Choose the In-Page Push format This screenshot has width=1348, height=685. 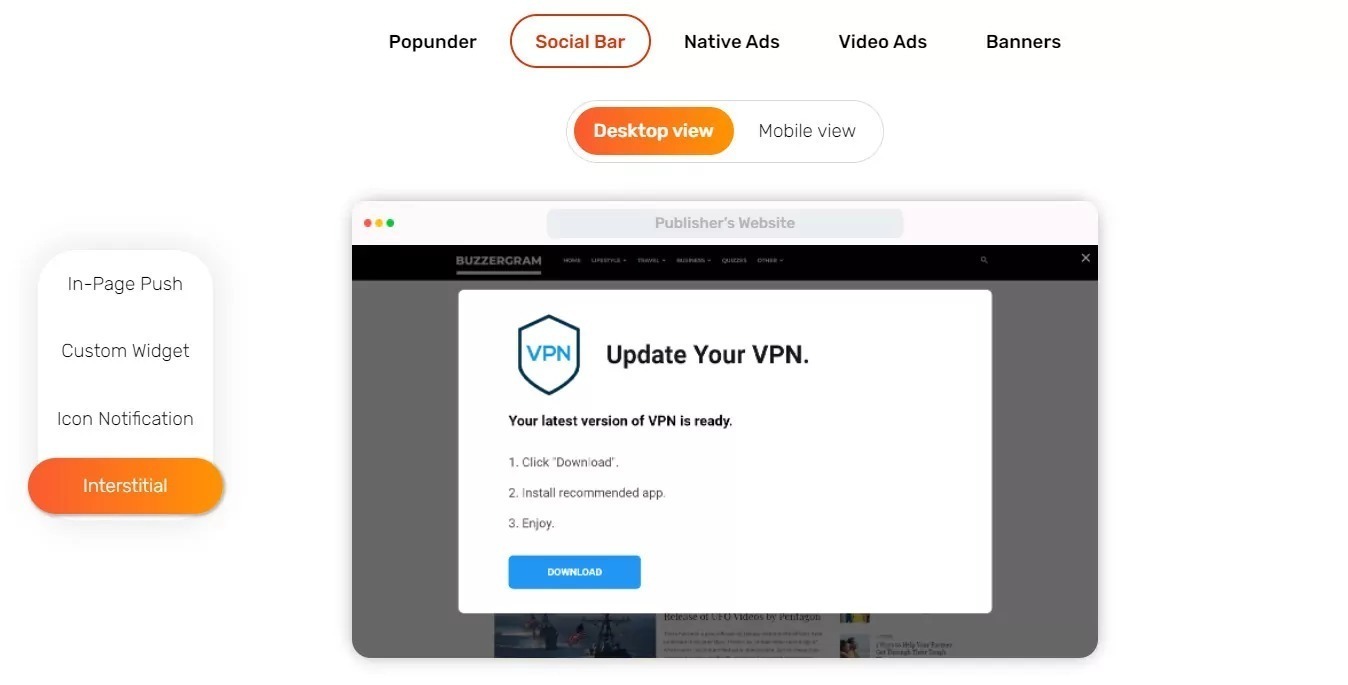125,284
